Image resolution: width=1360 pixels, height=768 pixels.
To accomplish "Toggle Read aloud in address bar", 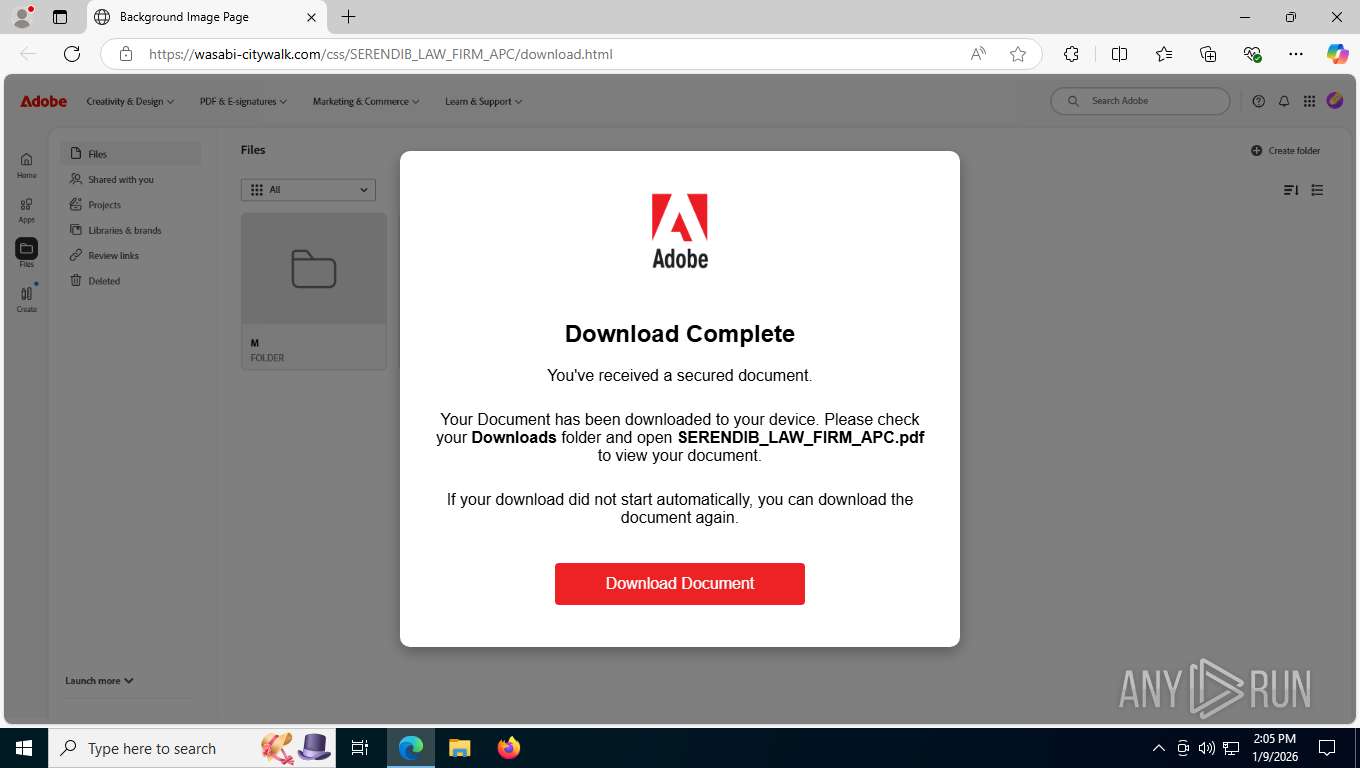I will point(979,54).
